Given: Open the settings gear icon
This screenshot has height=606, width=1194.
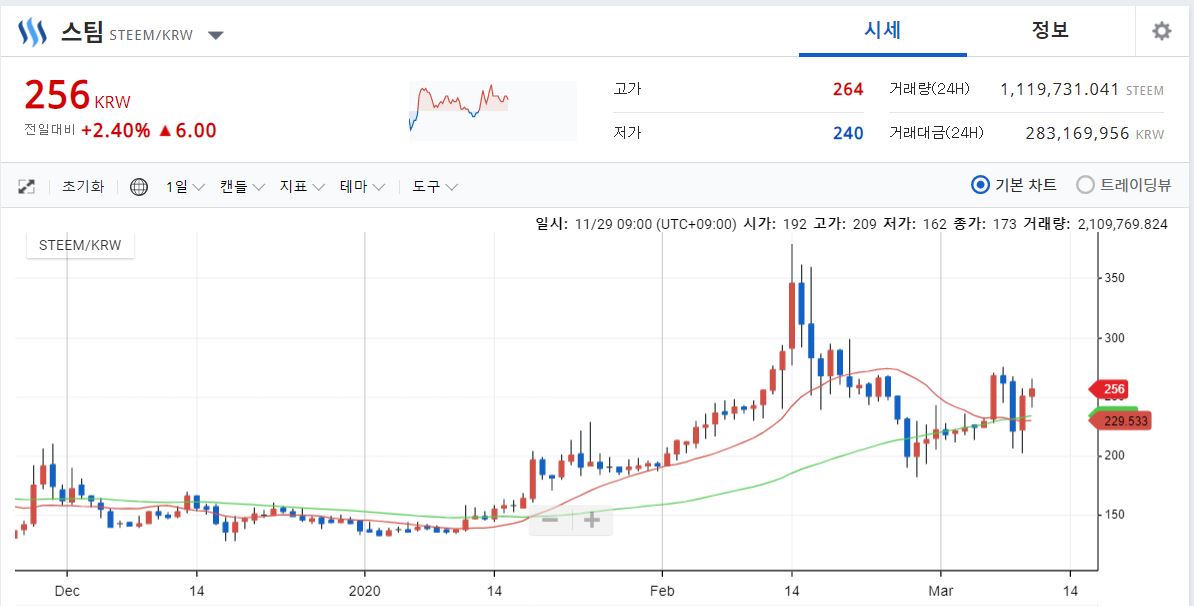Looking at the screenshot, I should (1161, 31).
